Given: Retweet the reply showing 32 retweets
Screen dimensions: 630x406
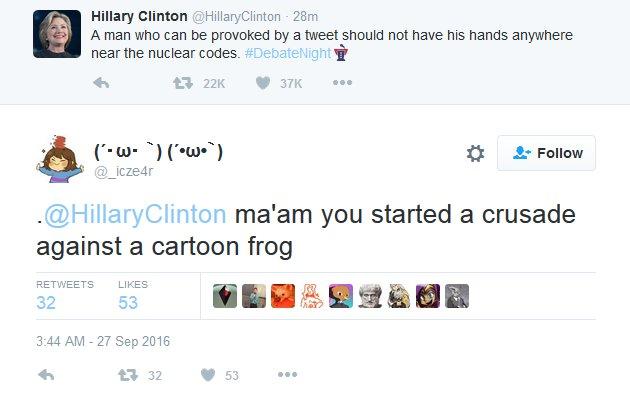Looking at the screenshot, I should click(128, 375).
